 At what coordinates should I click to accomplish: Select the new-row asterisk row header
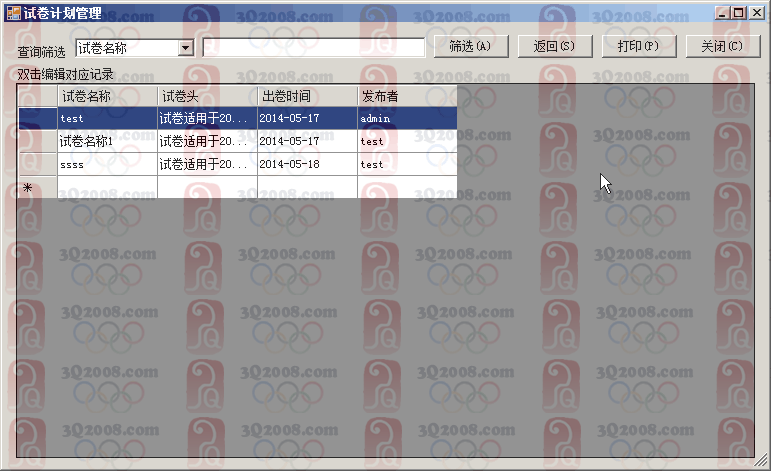38,187
